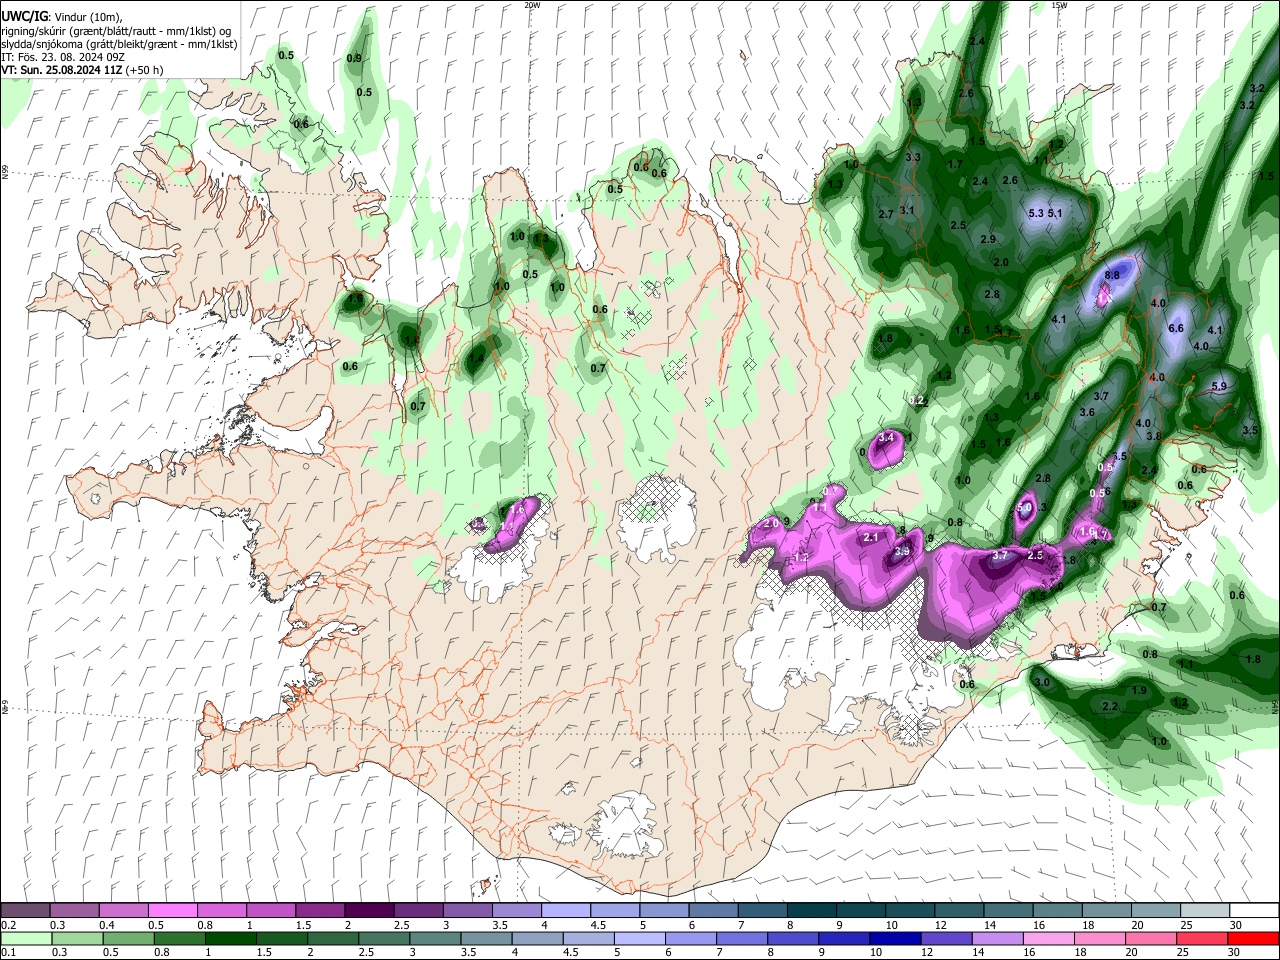Click the bright pink 0.5 snow legend swatch

[x=172, y=910]
